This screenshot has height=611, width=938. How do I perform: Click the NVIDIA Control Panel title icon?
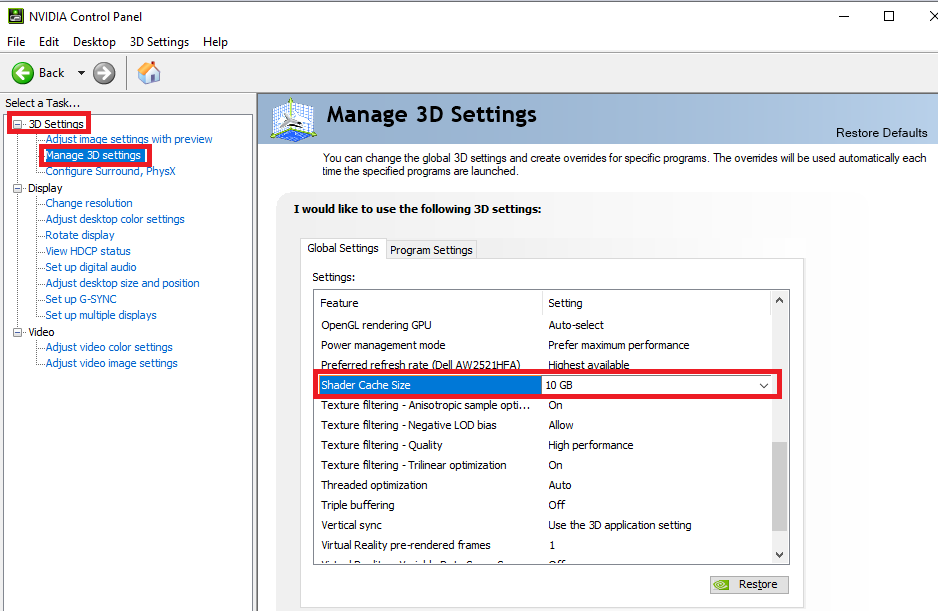click(16, 16)
